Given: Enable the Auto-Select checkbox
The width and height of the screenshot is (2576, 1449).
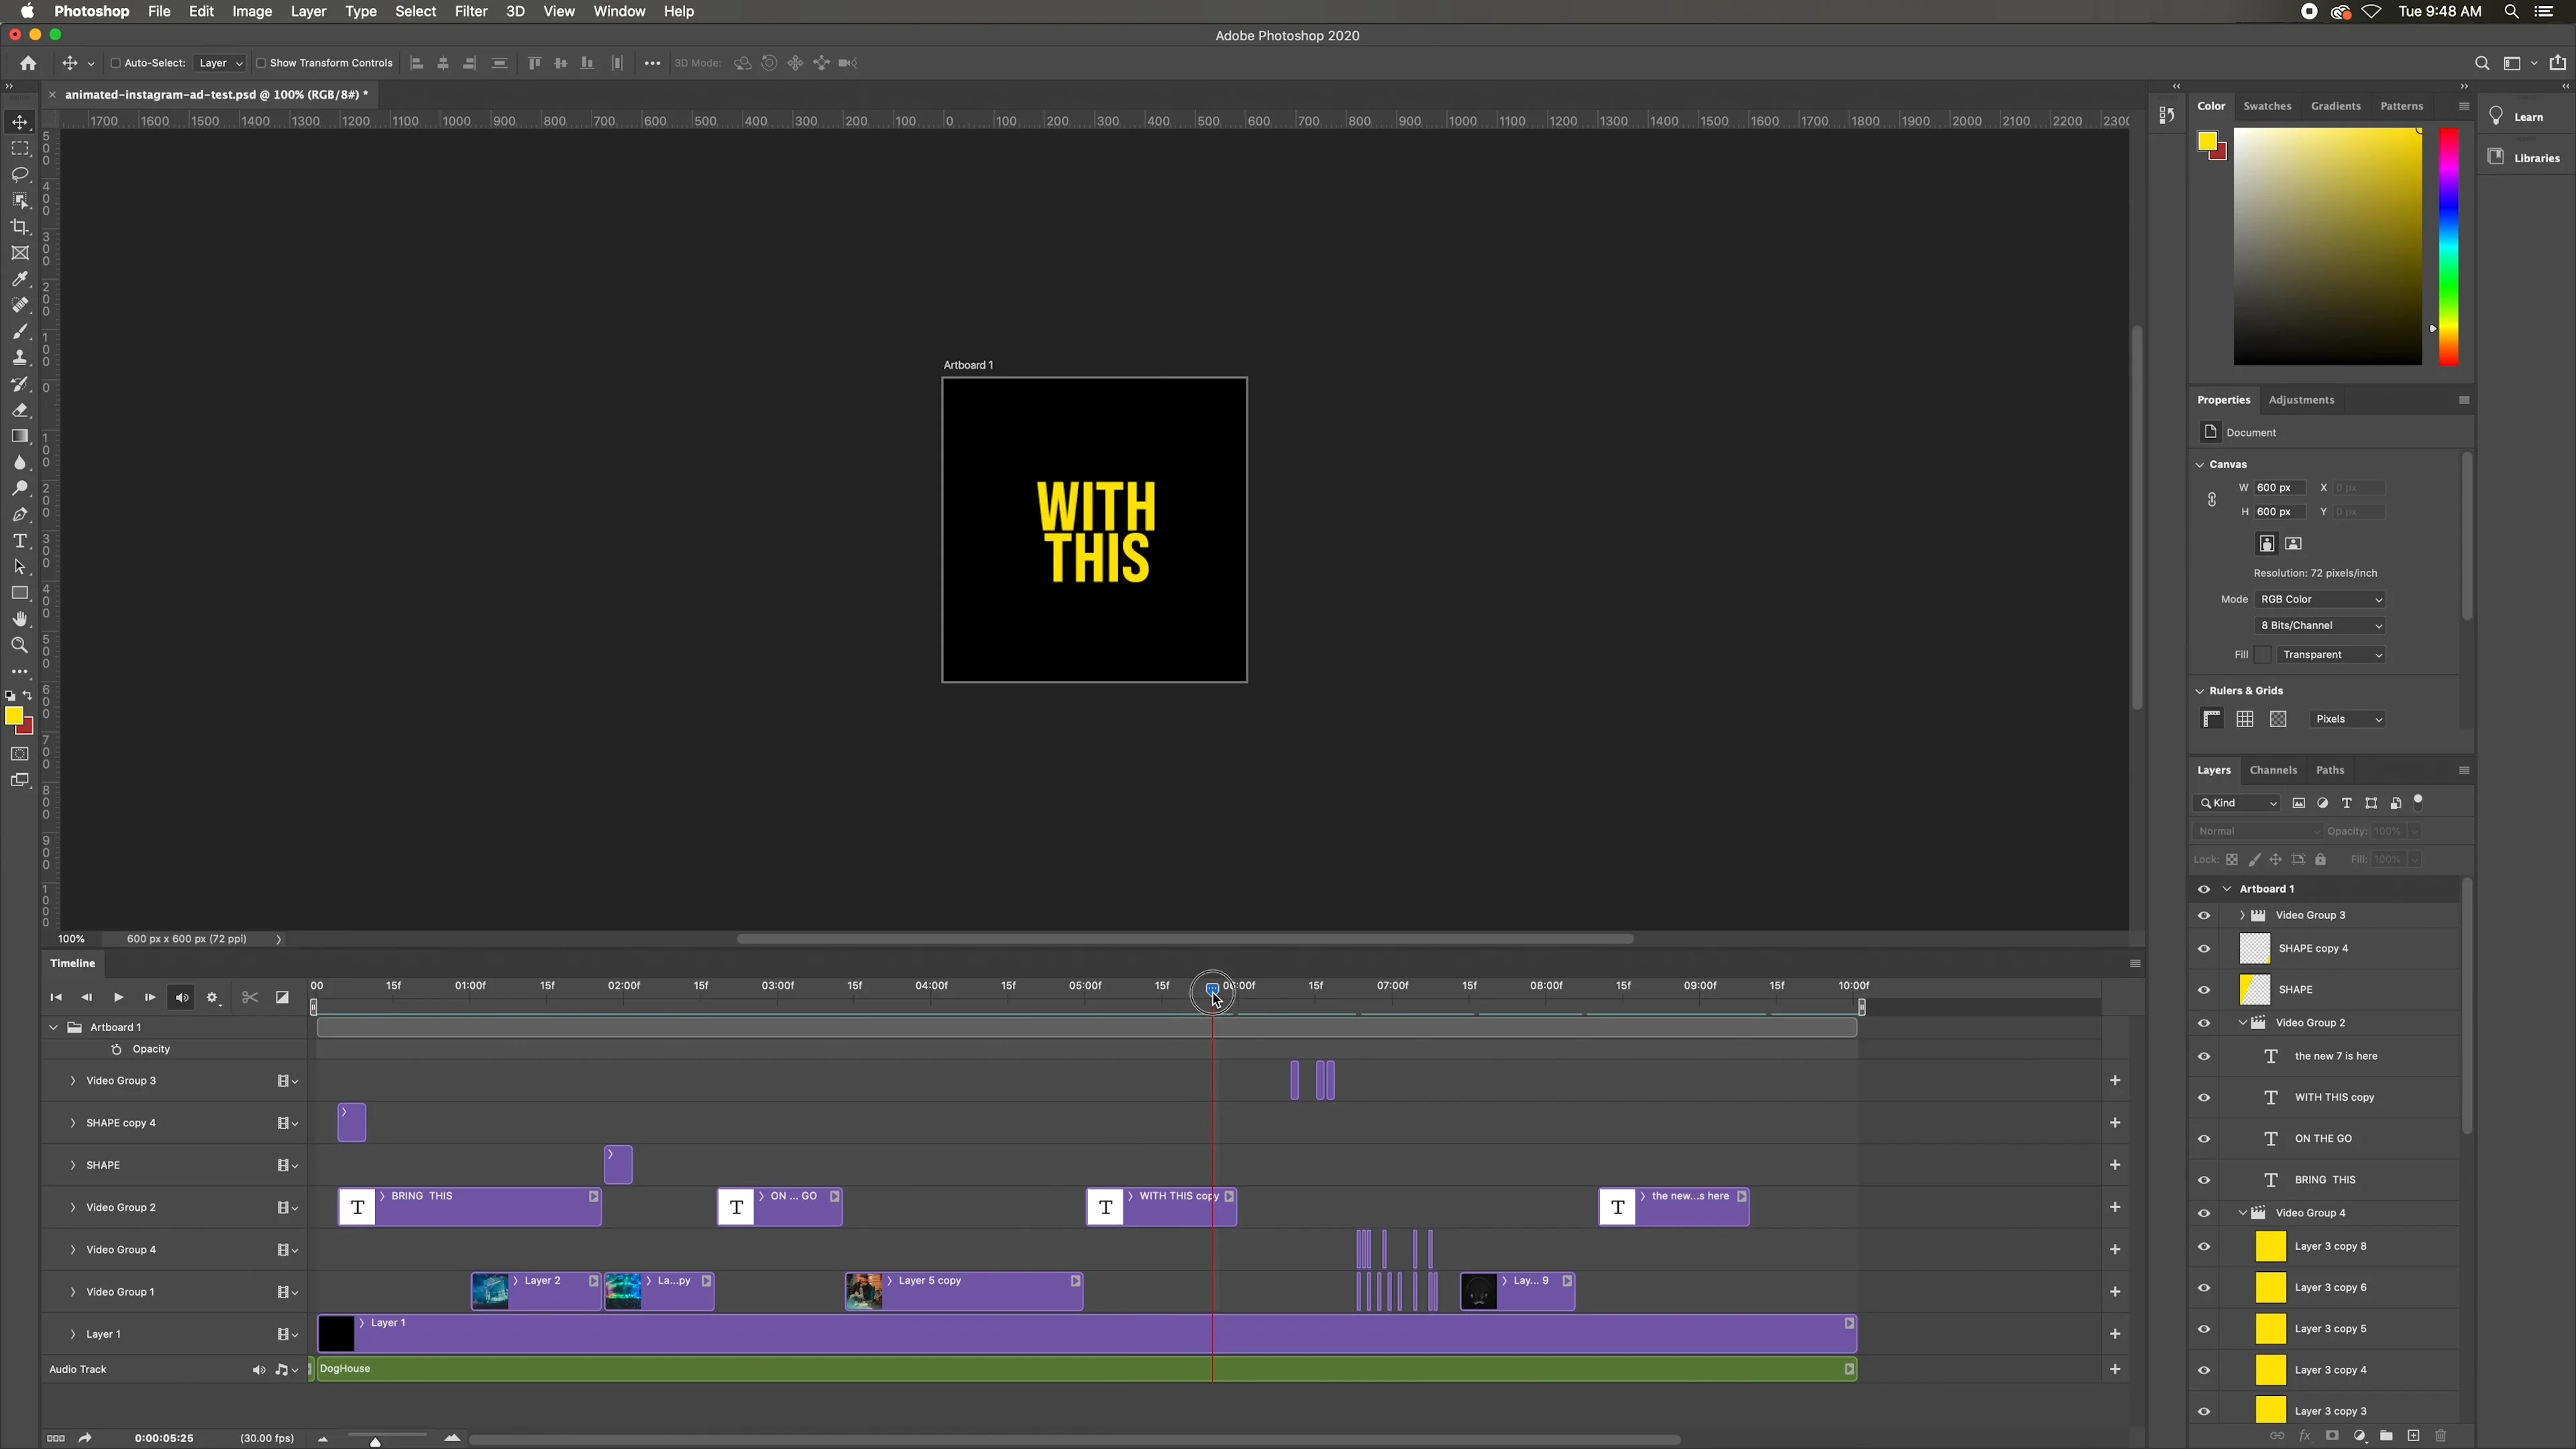Looking at the screenshot, I should point(117,63).
